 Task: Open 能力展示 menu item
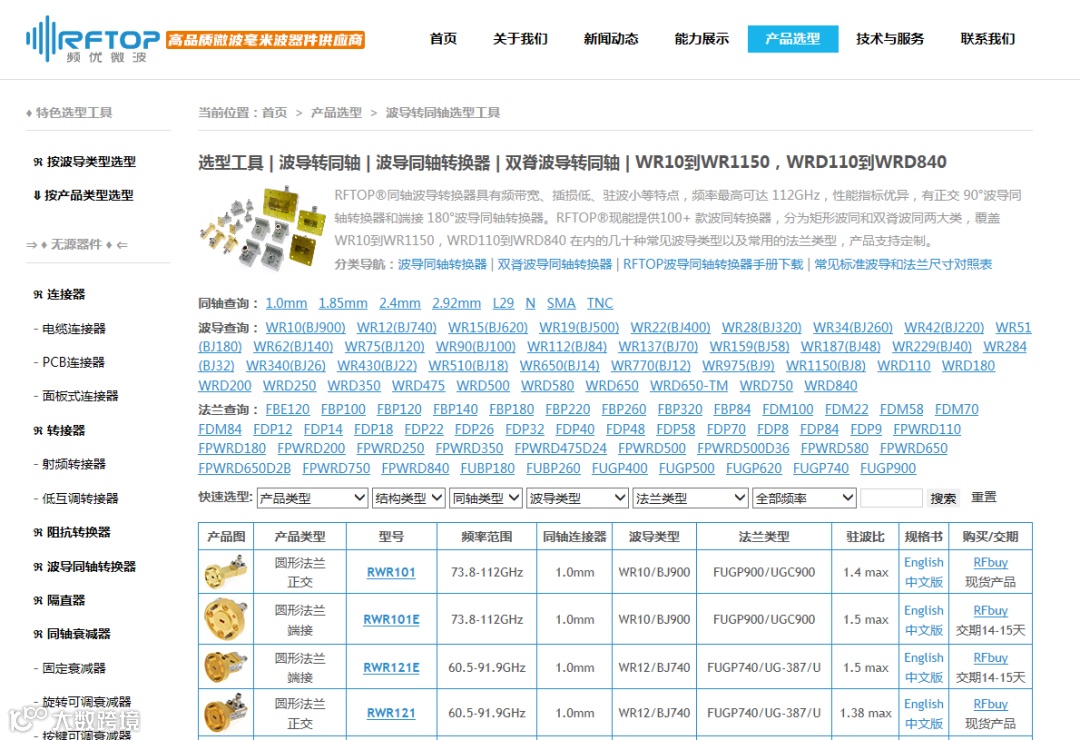pyautogui.click(x=702, y=39)
